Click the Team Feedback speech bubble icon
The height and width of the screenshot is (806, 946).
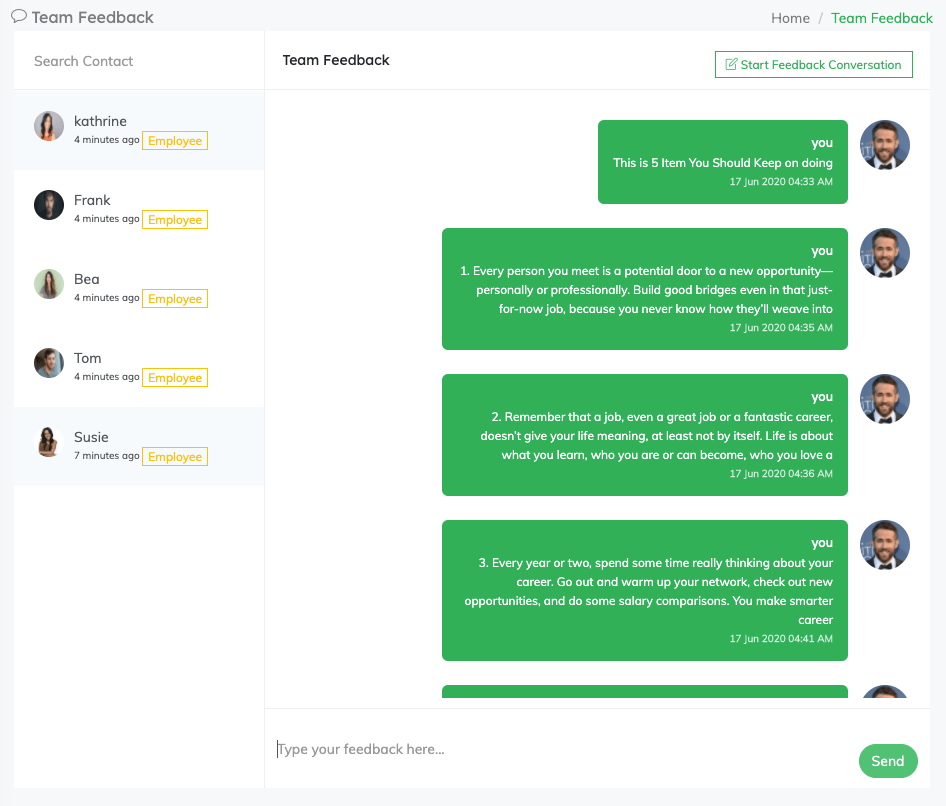coord(19,16)
